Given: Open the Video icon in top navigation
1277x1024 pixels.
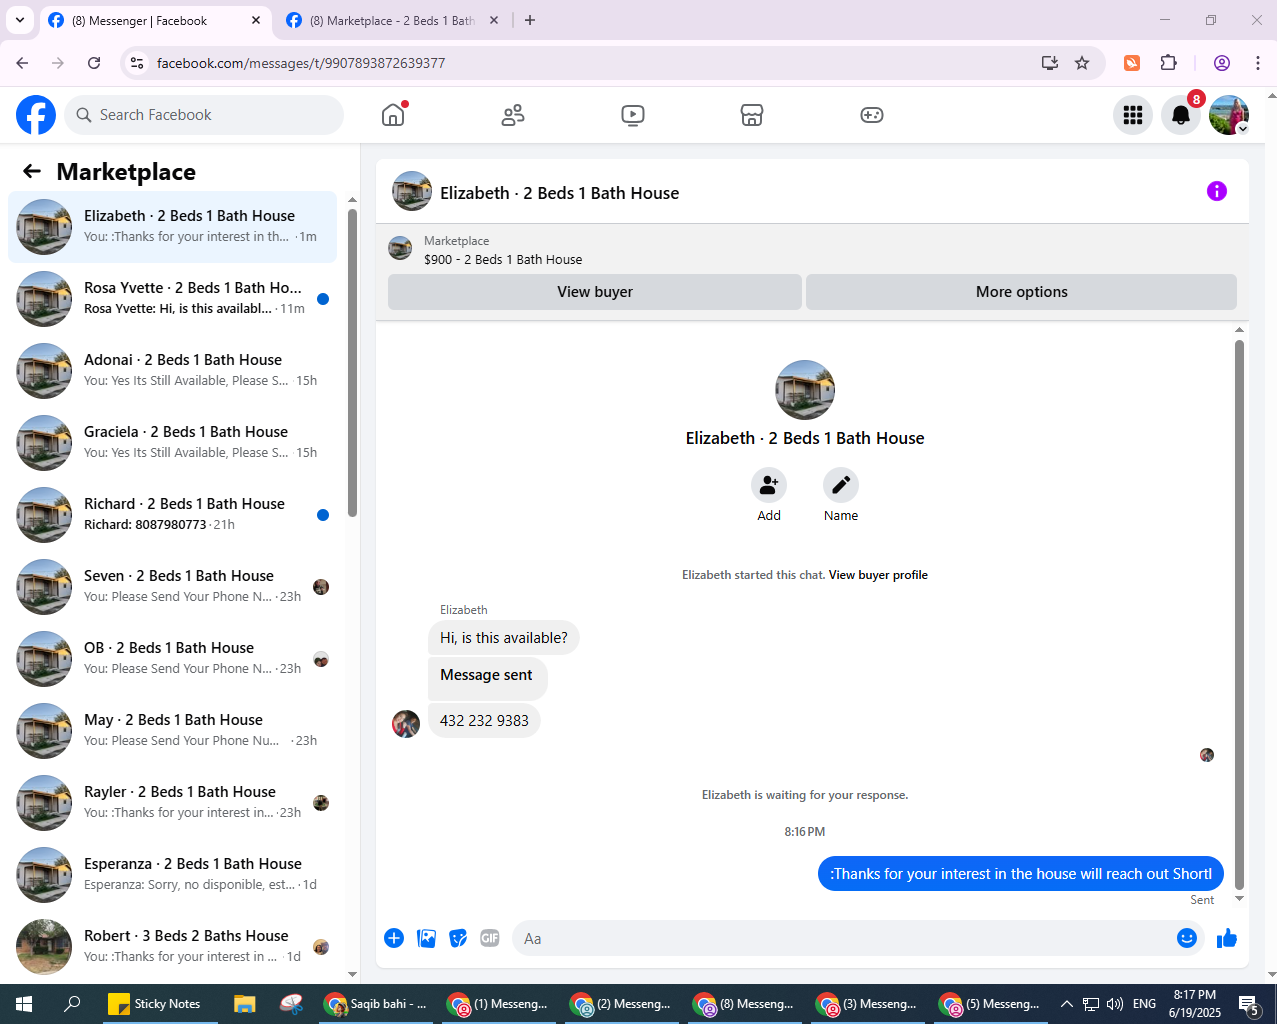Looking at the screenshot, I should (632, 115).
